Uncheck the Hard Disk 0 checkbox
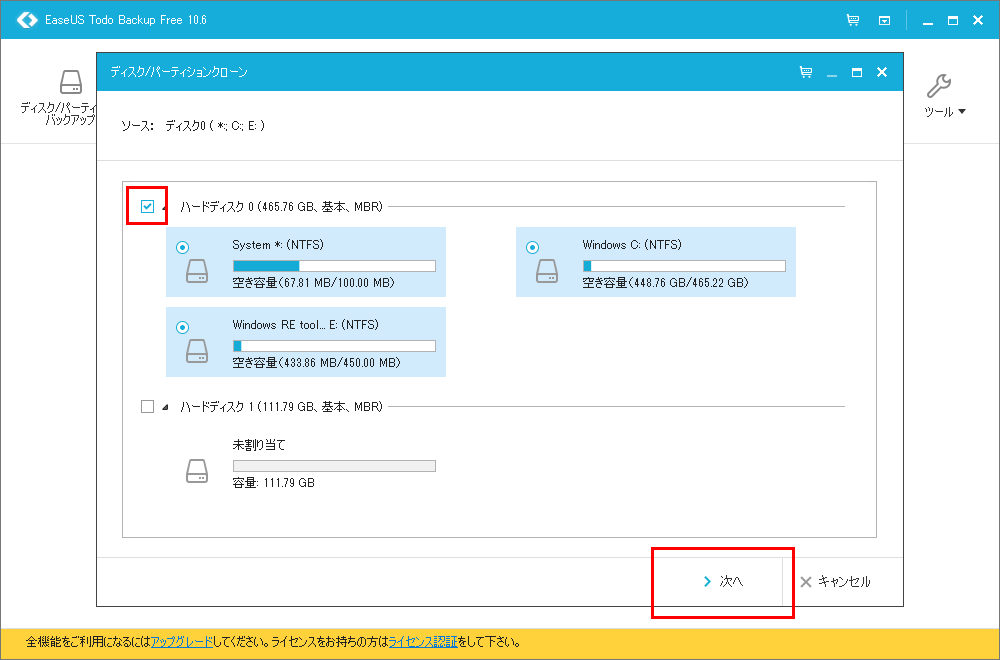This screenshot has height=660, width=1000. click(147, 206)
